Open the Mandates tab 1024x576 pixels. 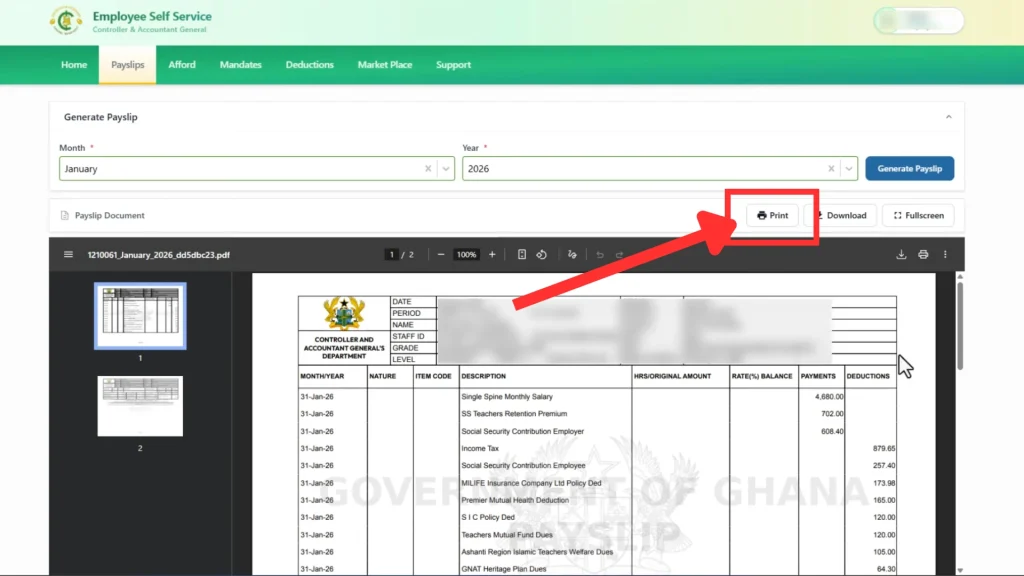[240, 65]
